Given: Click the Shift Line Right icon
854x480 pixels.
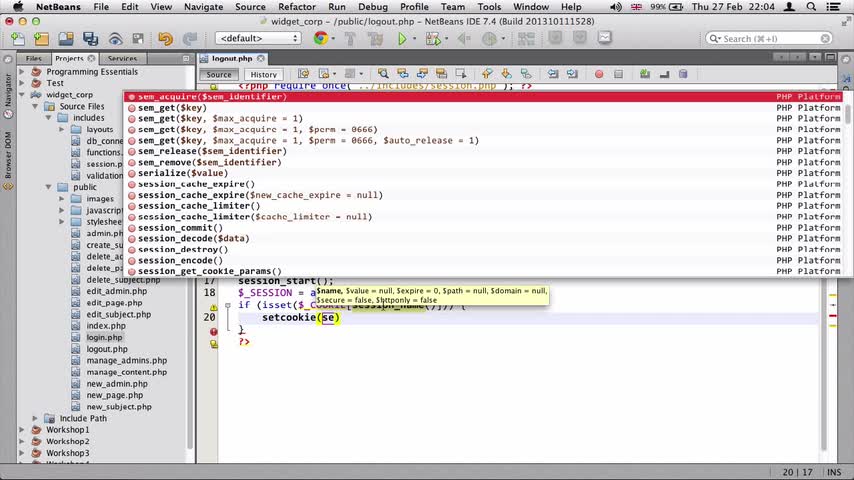Looking at the screenshot, I should click(572, 74).
